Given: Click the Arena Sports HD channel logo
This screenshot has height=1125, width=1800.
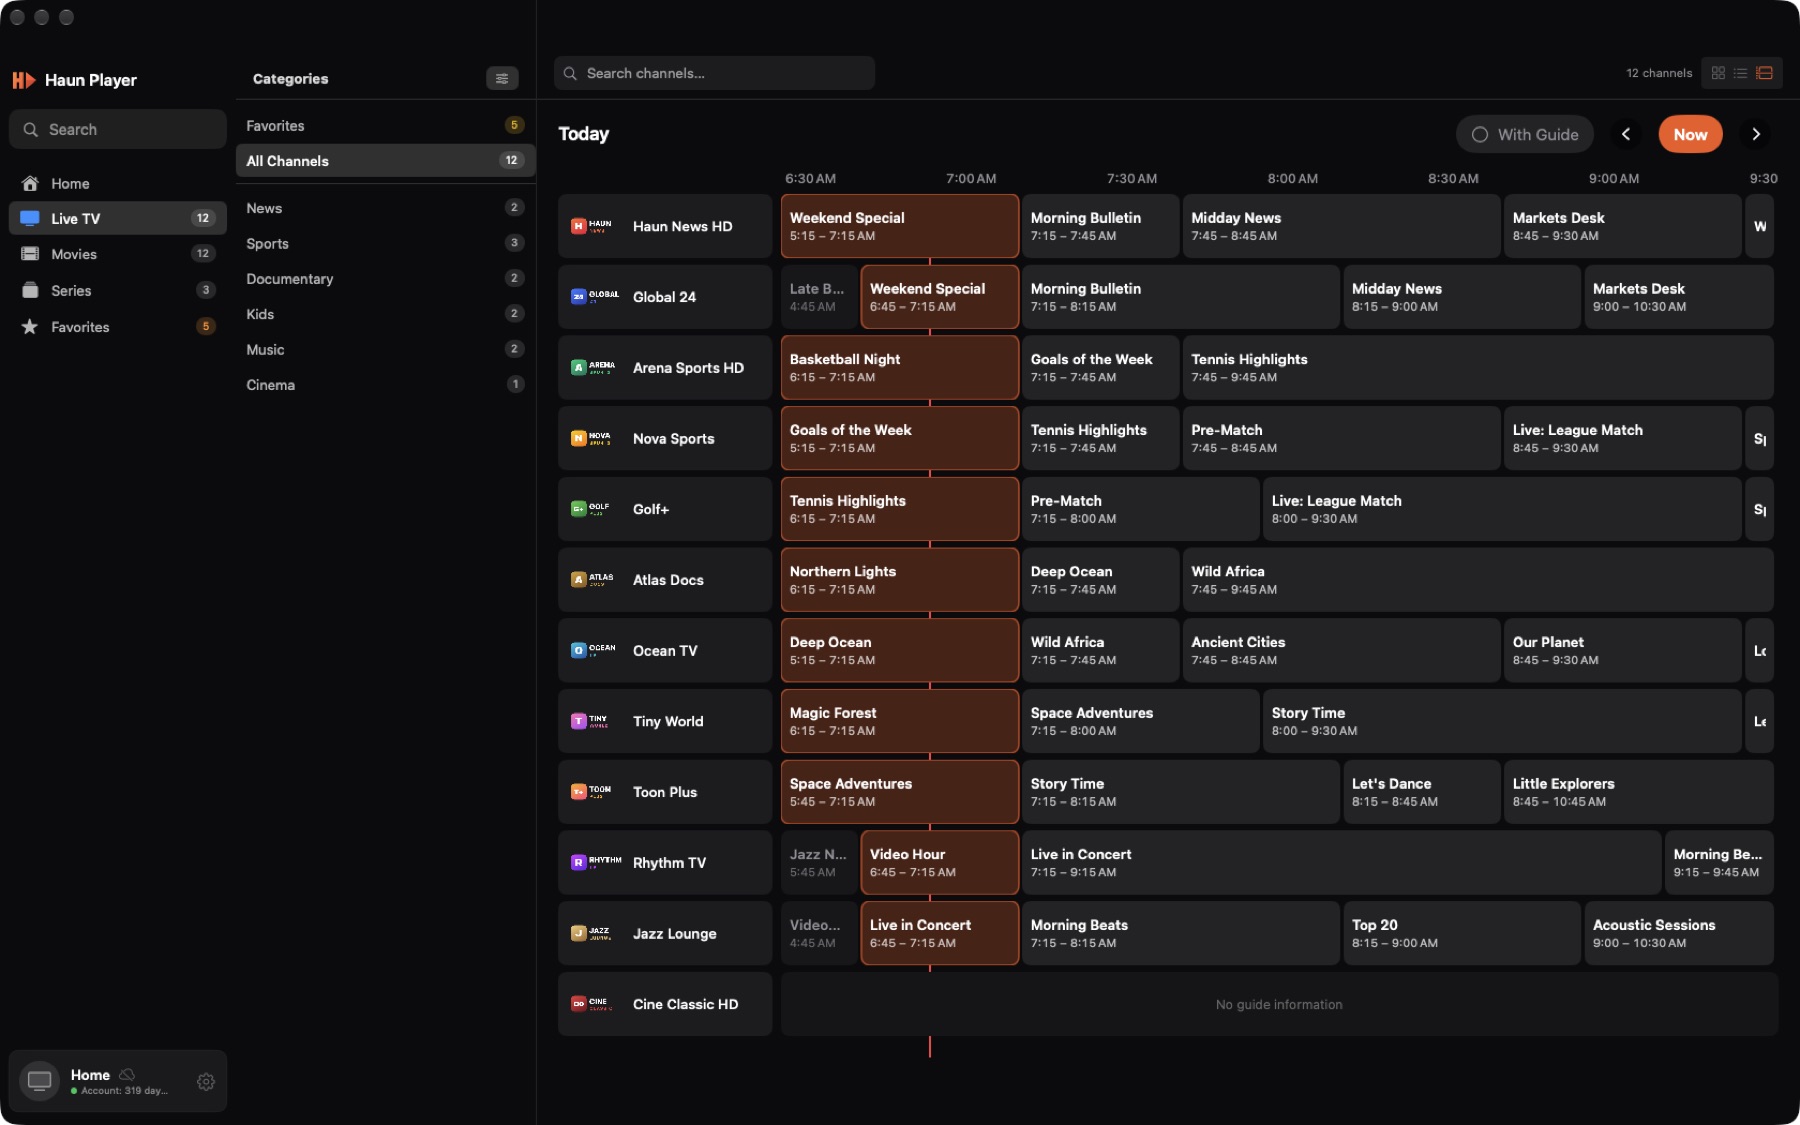Looking at the screenshot, I should [593, 368].
